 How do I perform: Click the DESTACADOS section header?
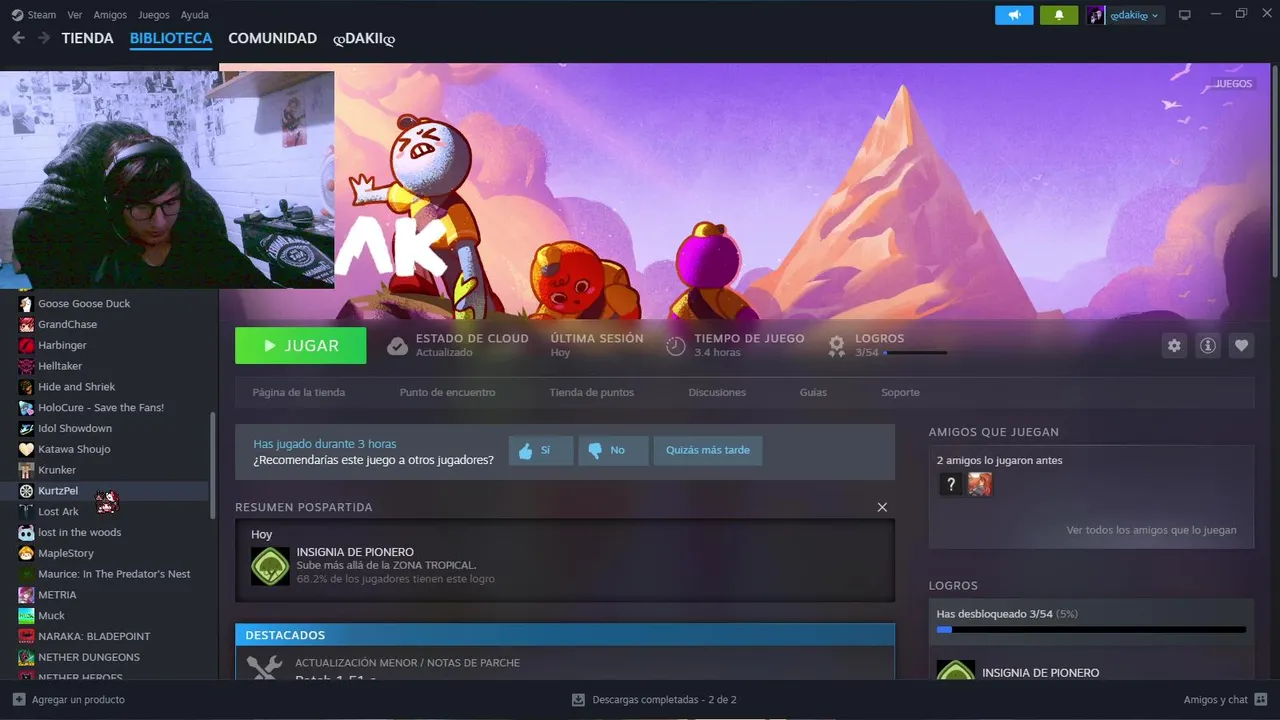(565, 635)
